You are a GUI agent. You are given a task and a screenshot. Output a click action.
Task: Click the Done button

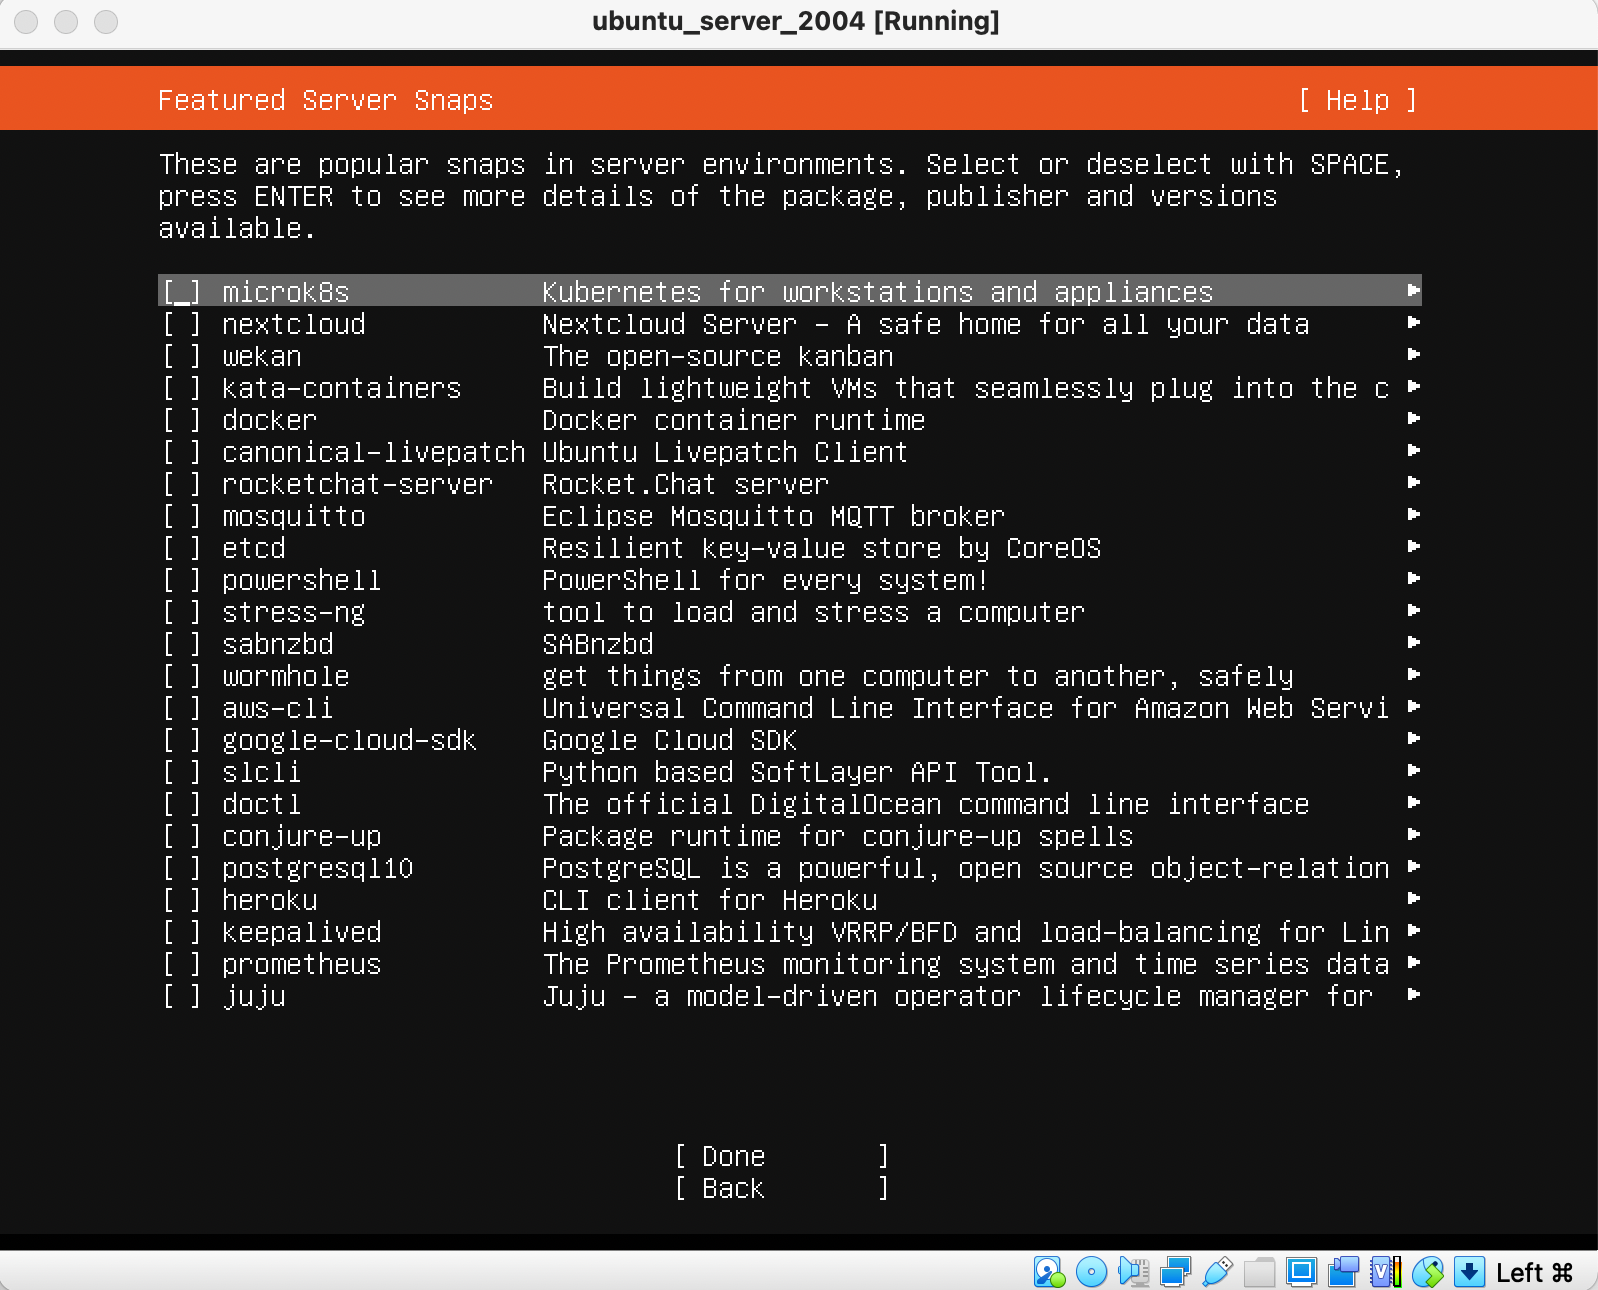781,1156
